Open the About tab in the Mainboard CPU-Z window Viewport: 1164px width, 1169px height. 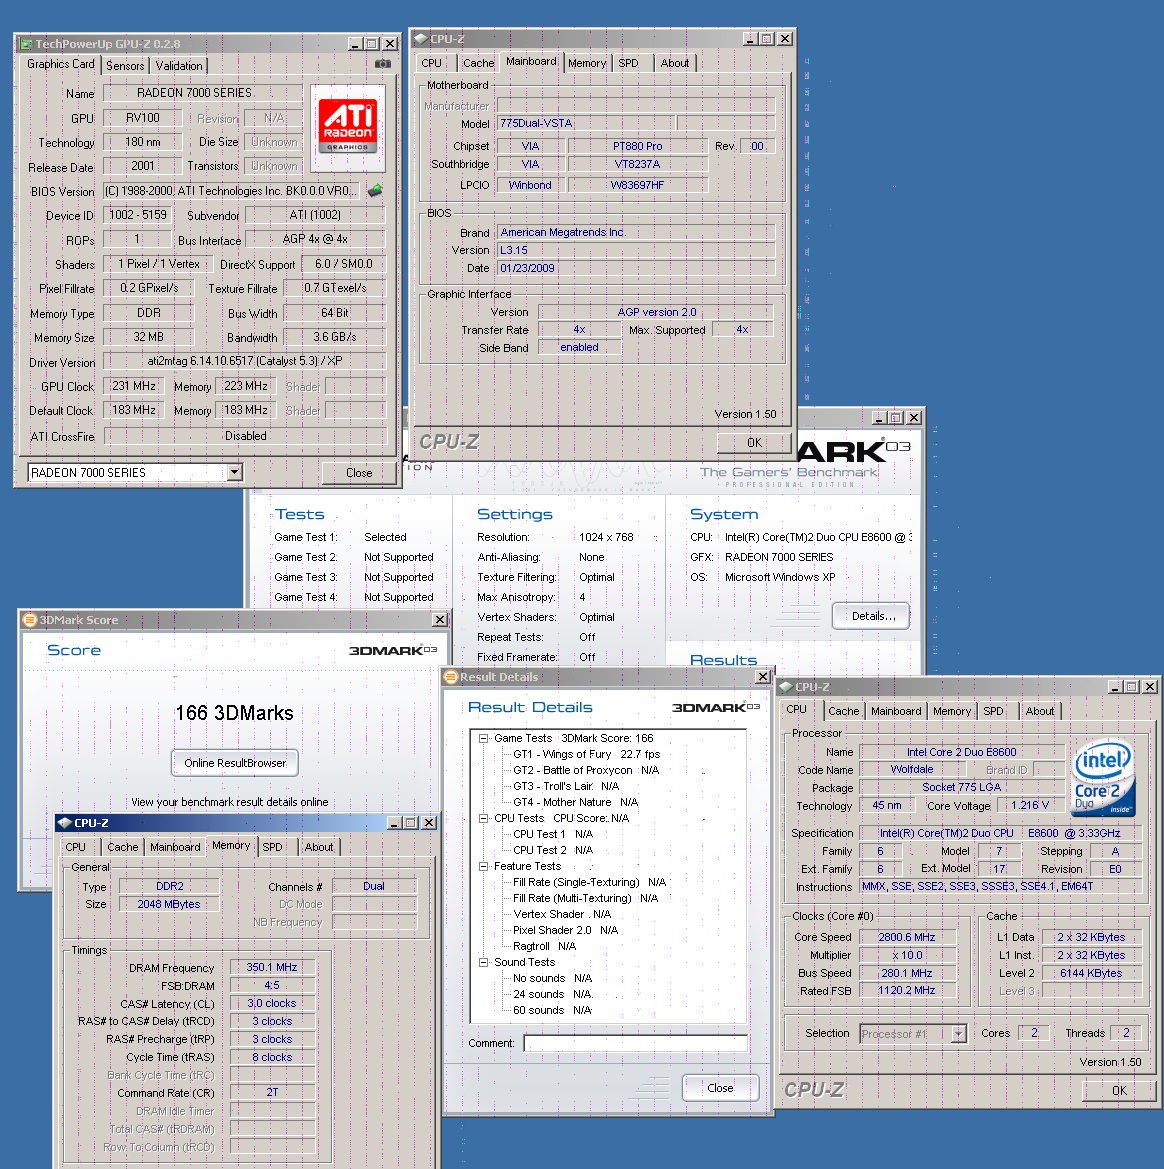675,63
